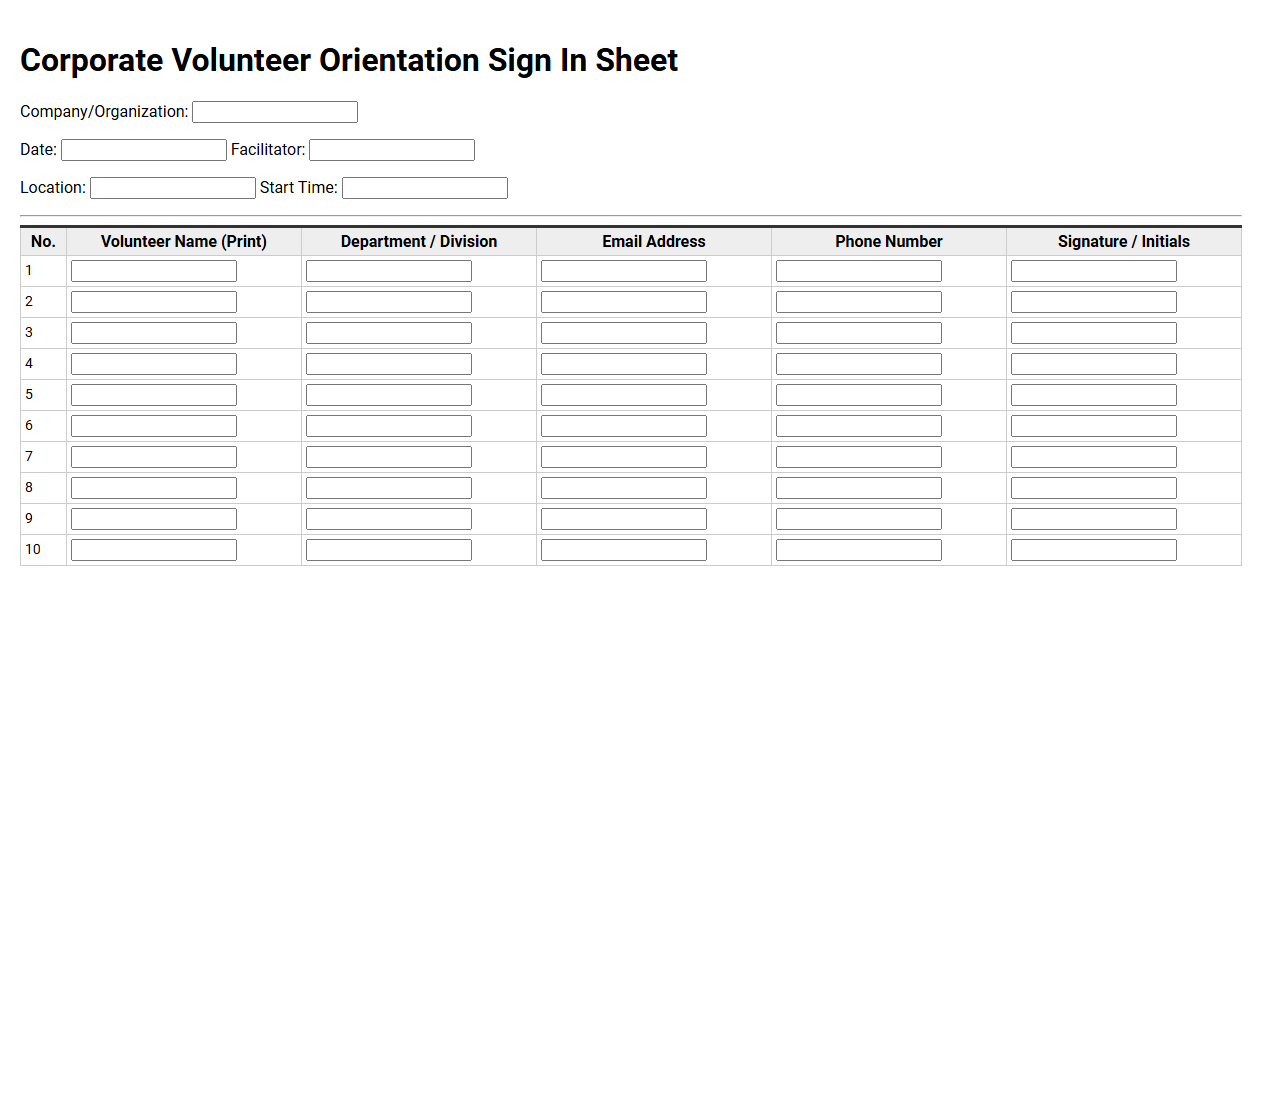Select Email Address field in row 8
This screenshot has width=1262, height=1120.
click(x=624, y=488)
